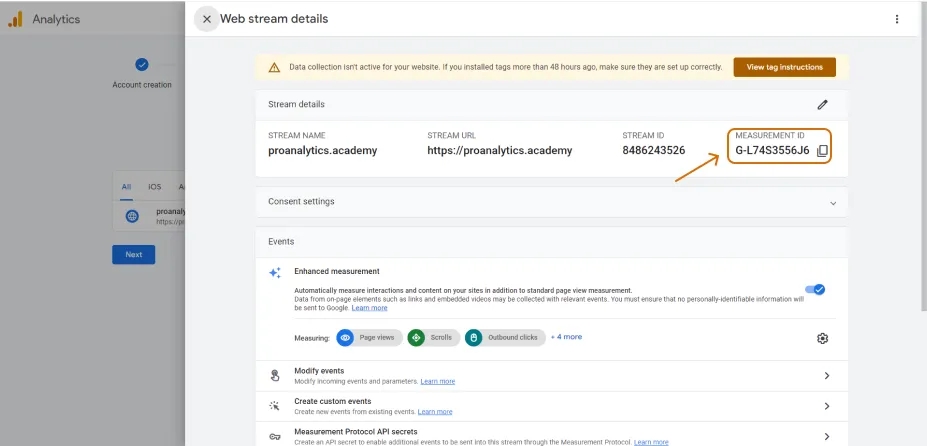Open Create custom events Learn more link
927x446 pixels.
pyautogui.click(x=435, y=412)
